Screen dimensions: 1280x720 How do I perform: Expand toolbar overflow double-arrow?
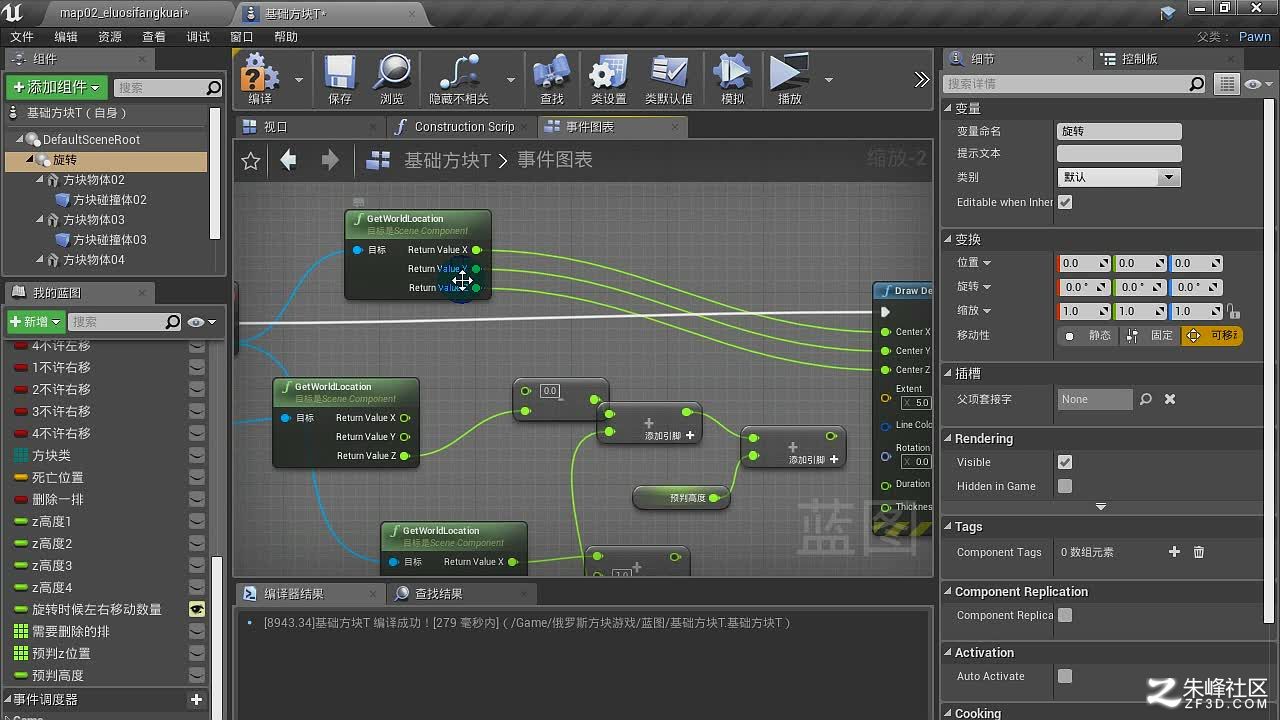click(922, 79)
